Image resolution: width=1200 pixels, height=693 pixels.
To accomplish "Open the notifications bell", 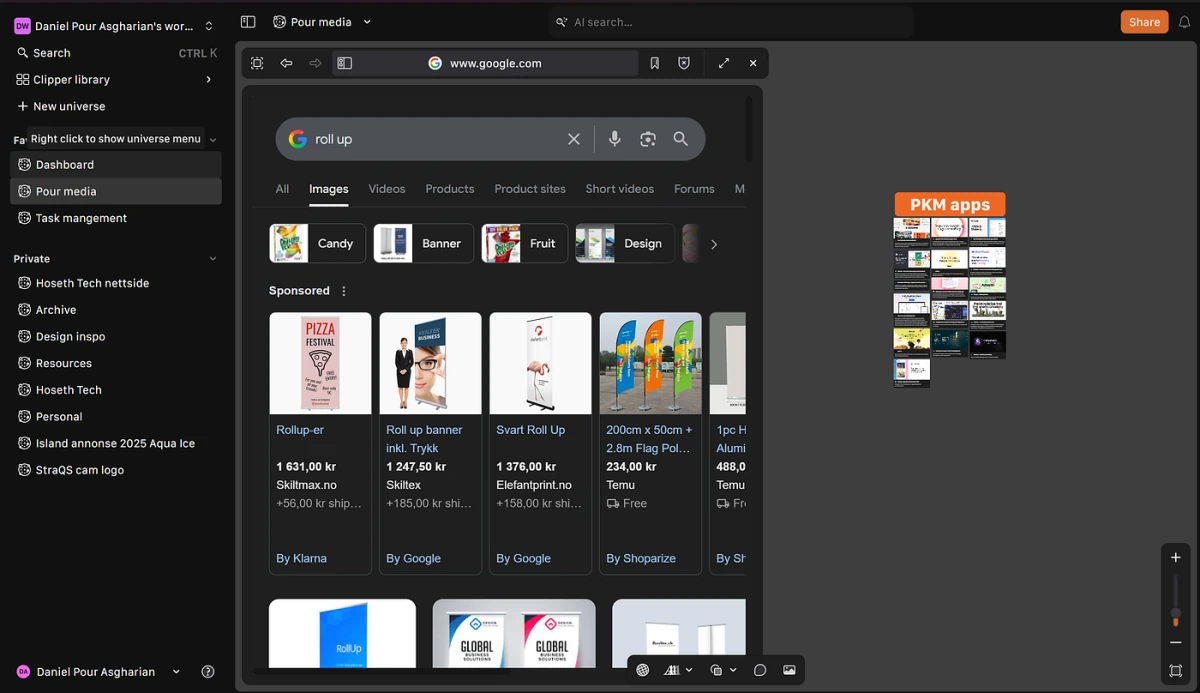I will [1184, 22].
